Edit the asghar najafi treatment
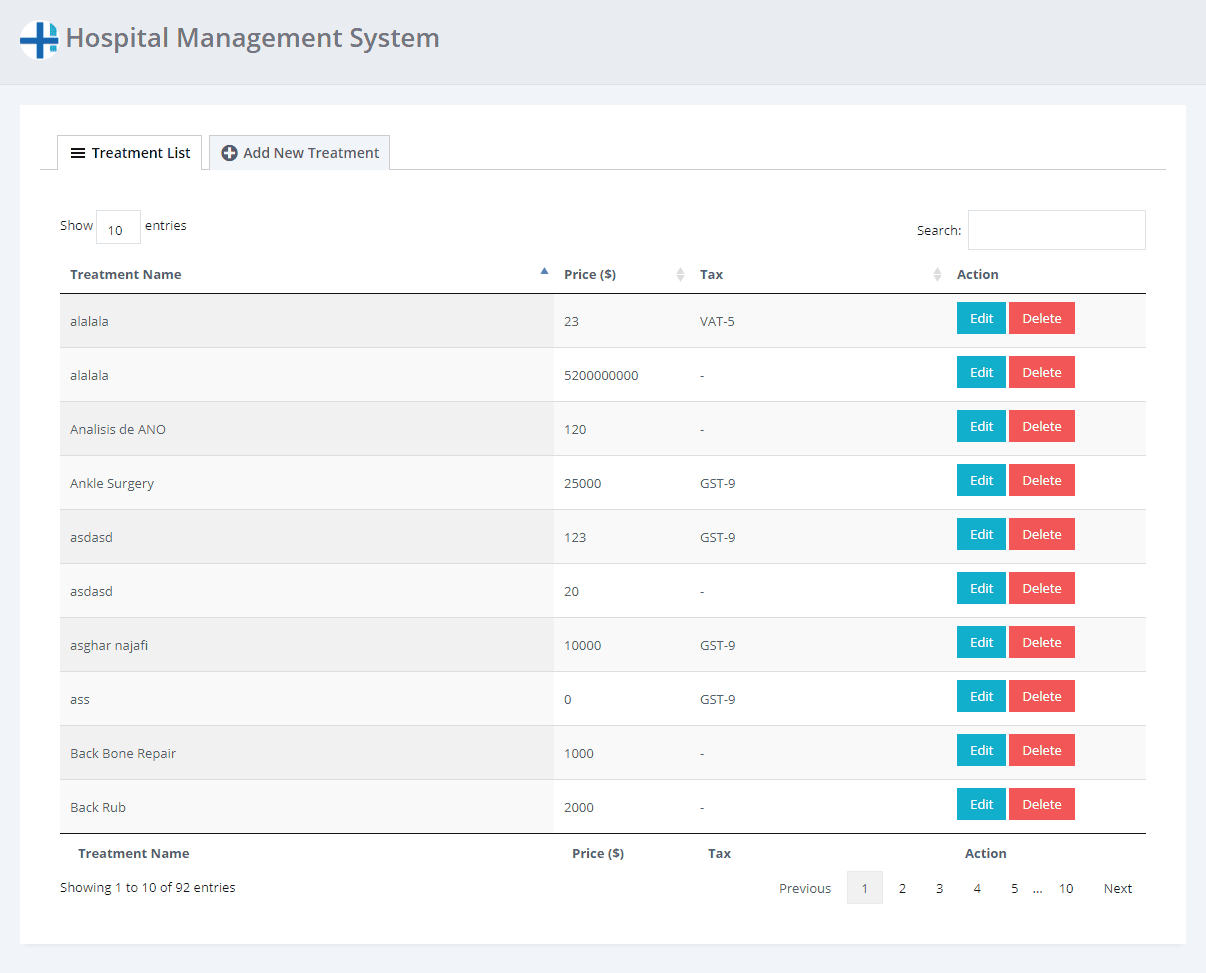The width and height of the screenshot is (1206, 973). [981, 642]
